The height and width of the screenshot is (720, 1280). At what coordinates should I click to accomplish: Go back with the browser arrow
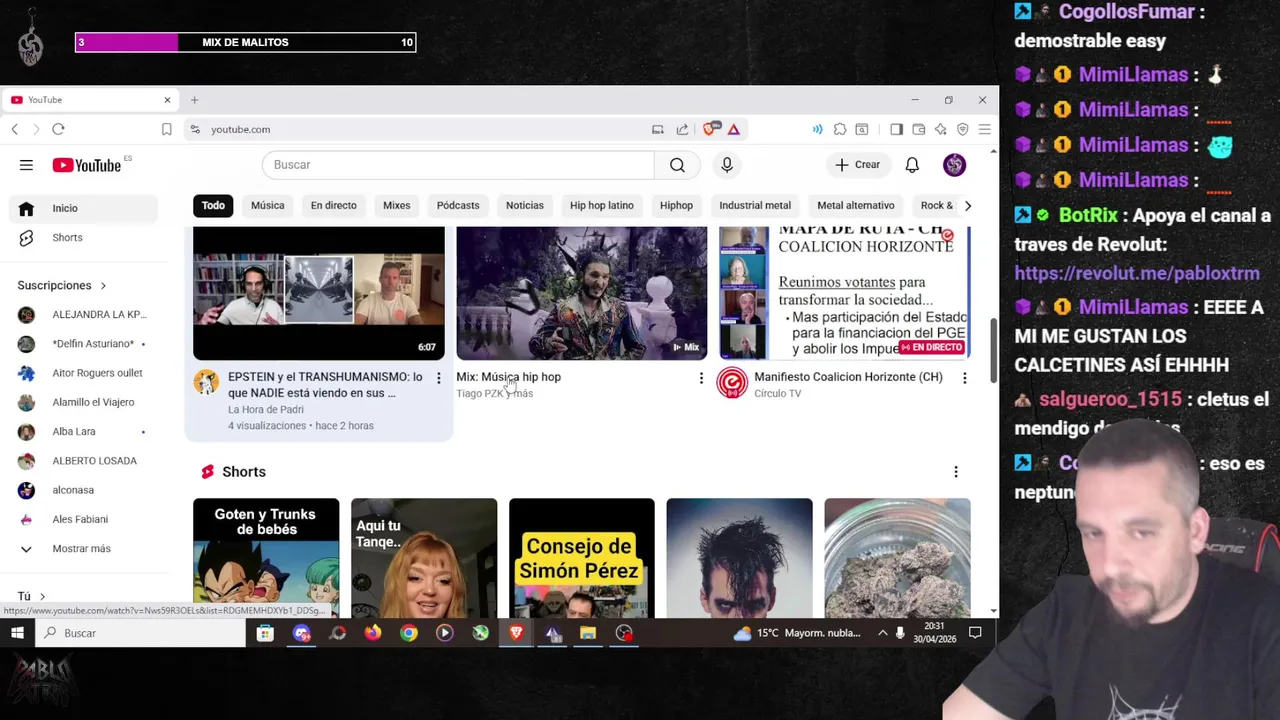(15, 129)
